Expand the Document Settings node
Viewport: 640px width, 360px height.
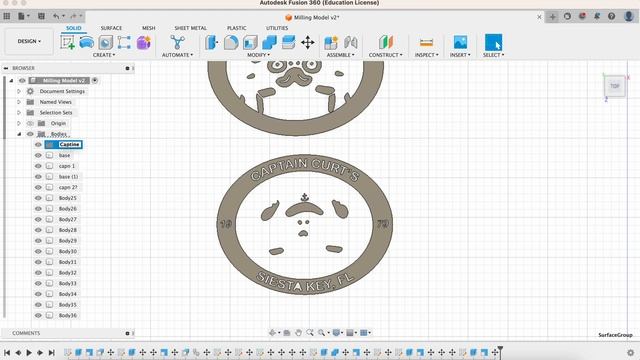(x=19, y=91)
